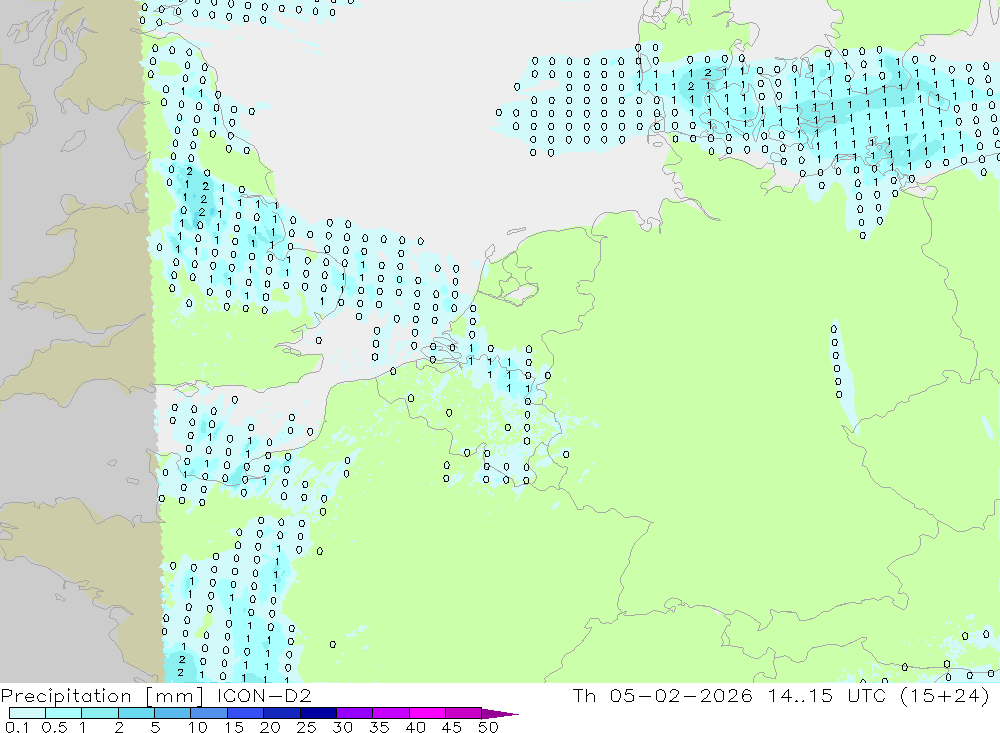Click the 25–30 mm navy legend swatch
1000x733 pixels.
coord(318,713)
